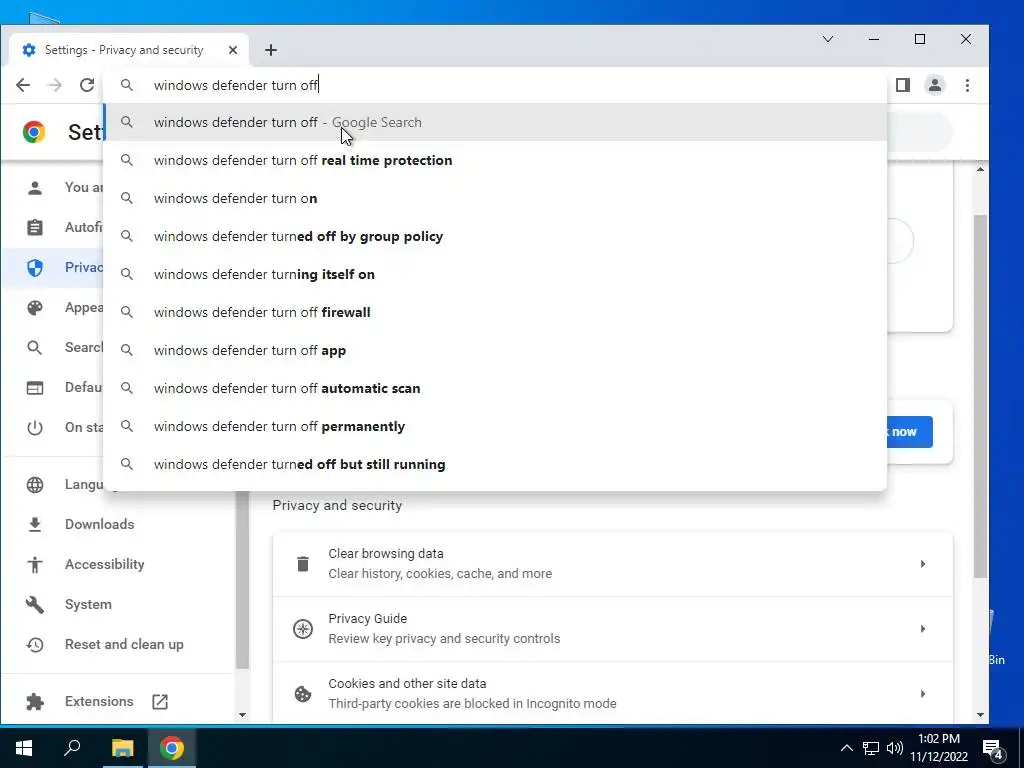Open the notification center with 4 alerts
Viewport: 1024px width, 768px height.
993,749
